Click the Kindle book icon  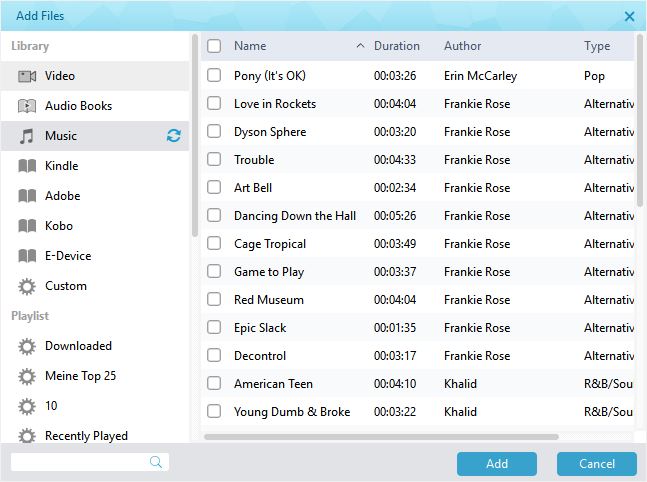tap(27, 166)
